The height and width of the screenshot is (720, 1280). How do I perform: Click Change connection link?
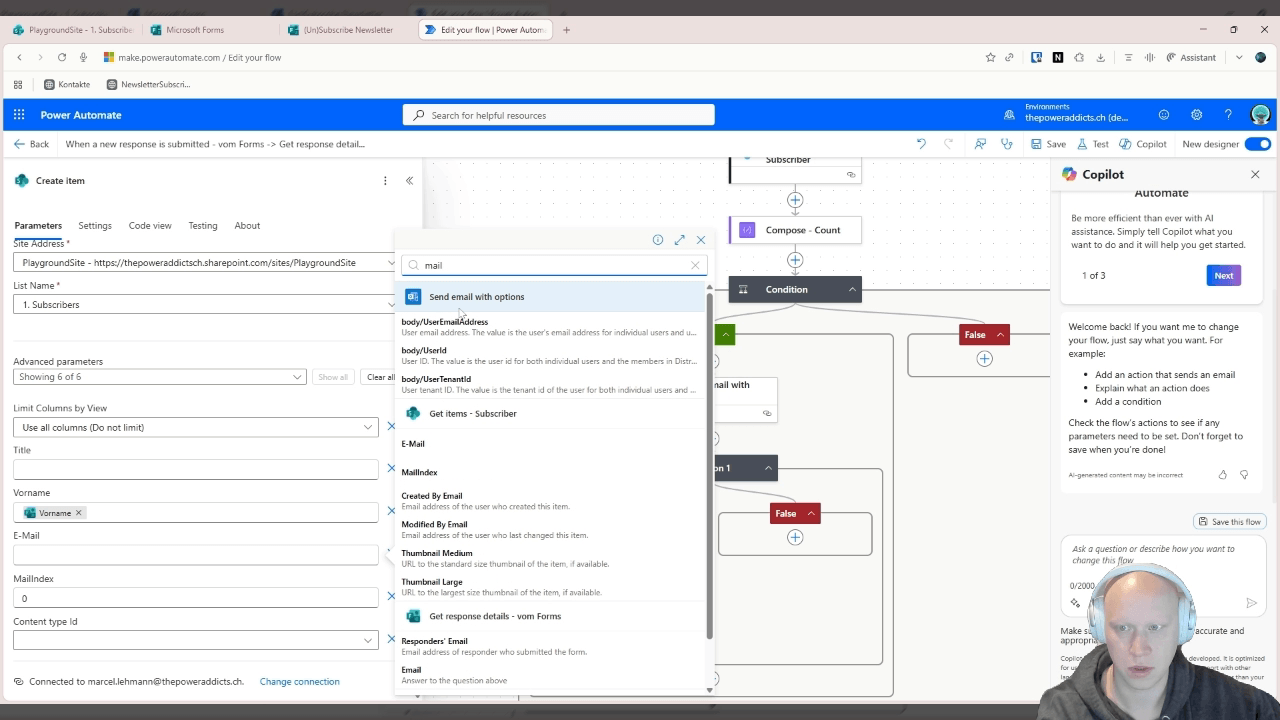[x=299, y=682]
